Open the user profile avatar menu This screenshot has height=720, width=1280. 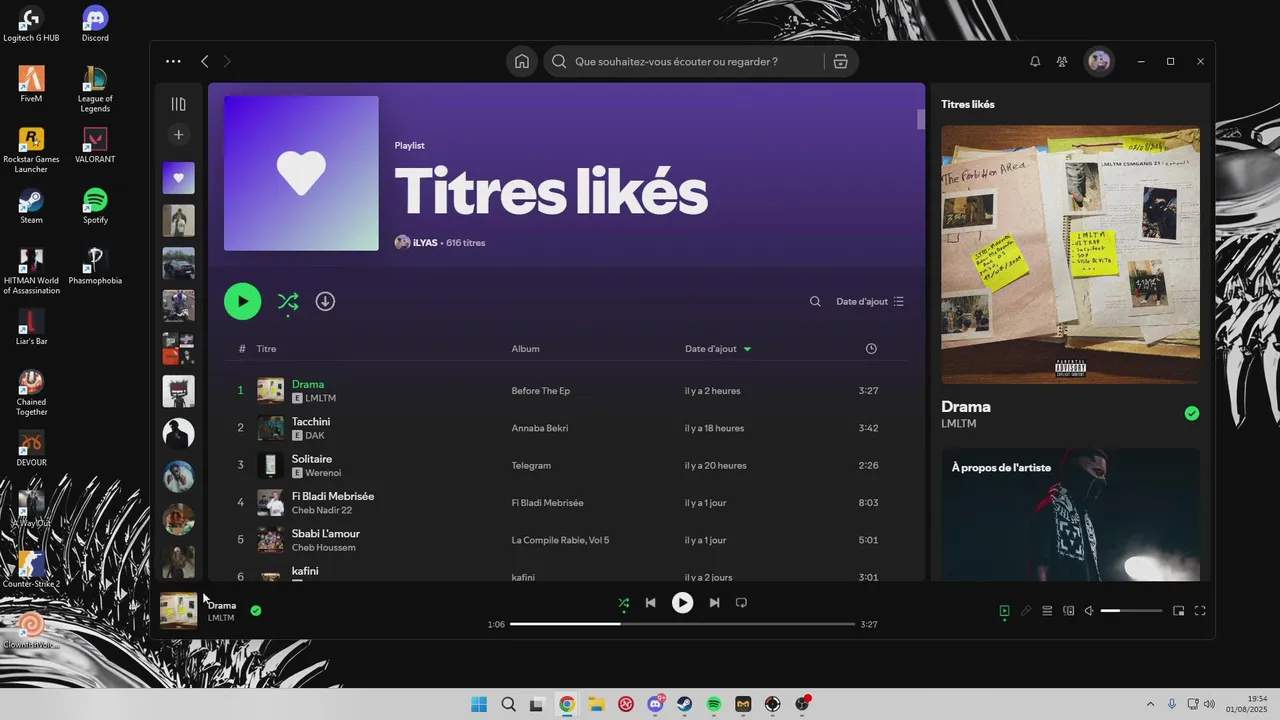click(x=1099, y=62)
